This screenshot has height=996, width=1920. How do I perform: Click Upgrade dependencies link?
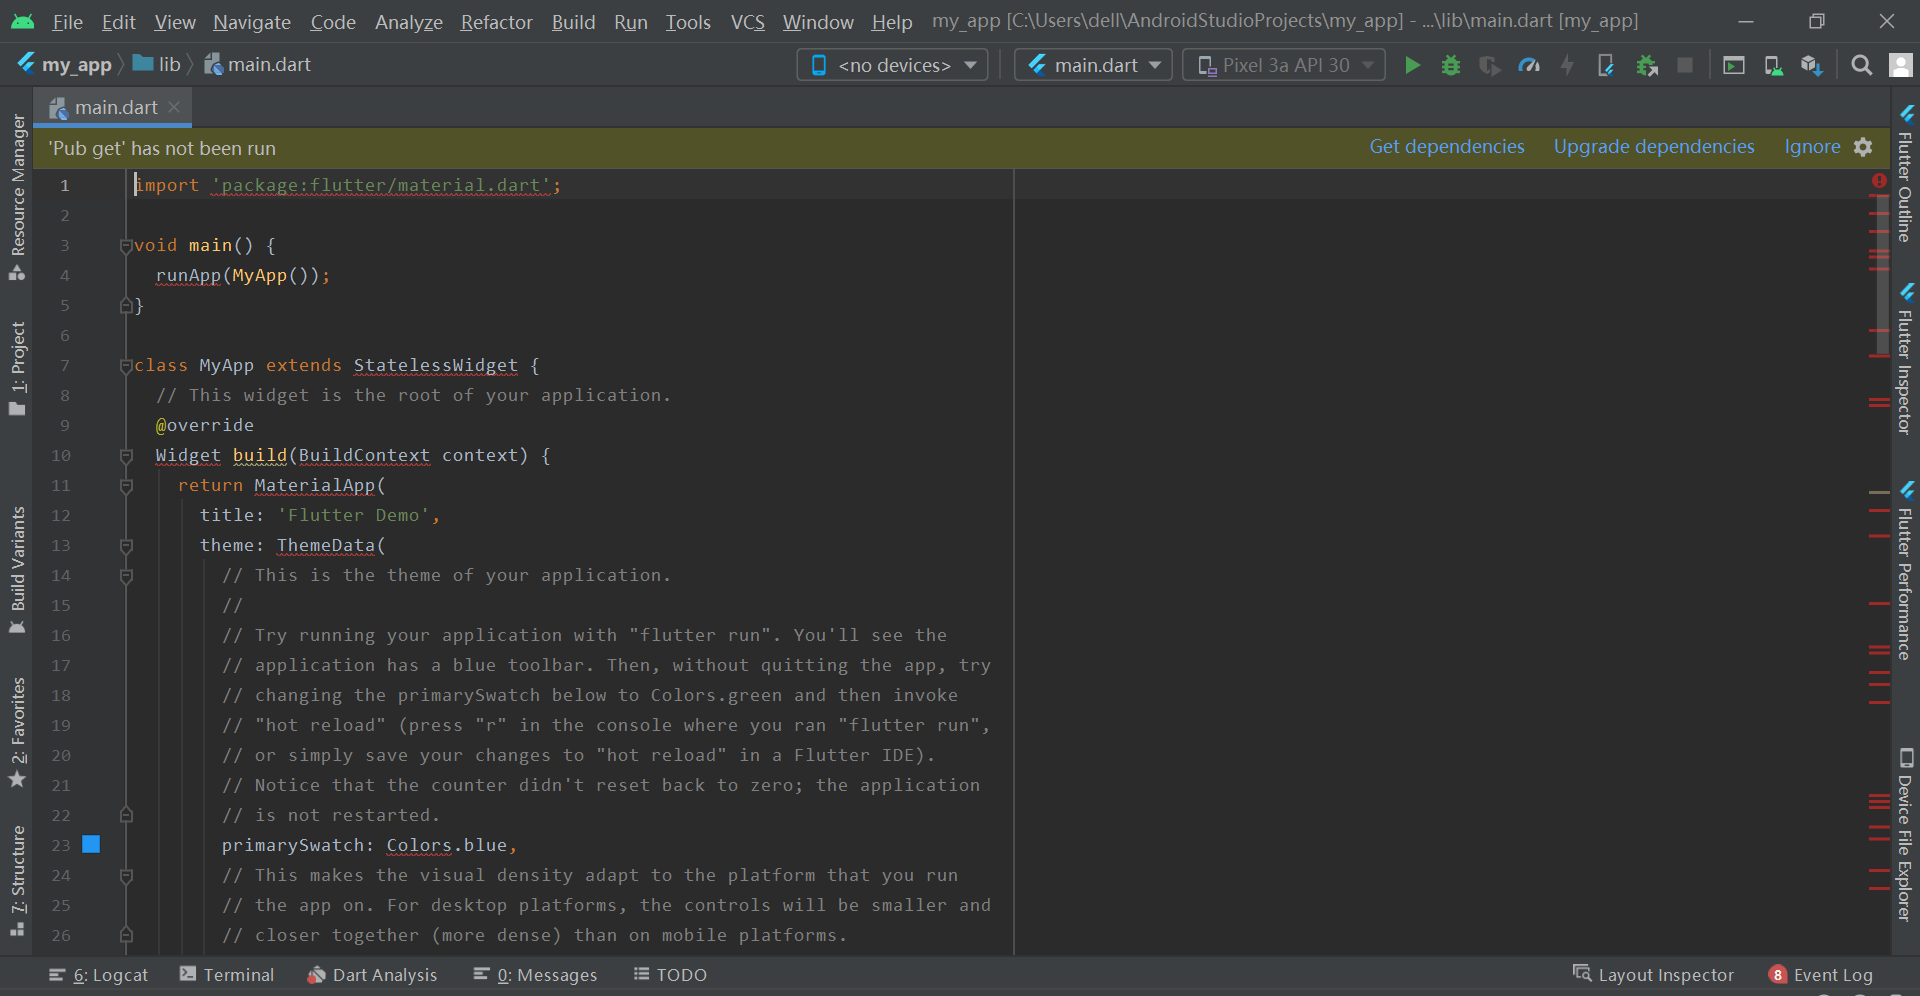pyautogui.click(x=1653, y=147)
